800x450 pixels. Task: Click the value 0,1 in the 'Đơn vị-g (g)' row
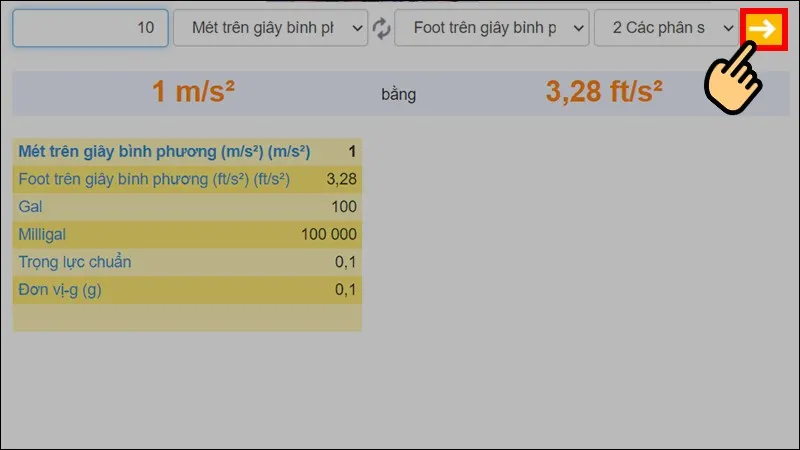[x=345, y=290]
